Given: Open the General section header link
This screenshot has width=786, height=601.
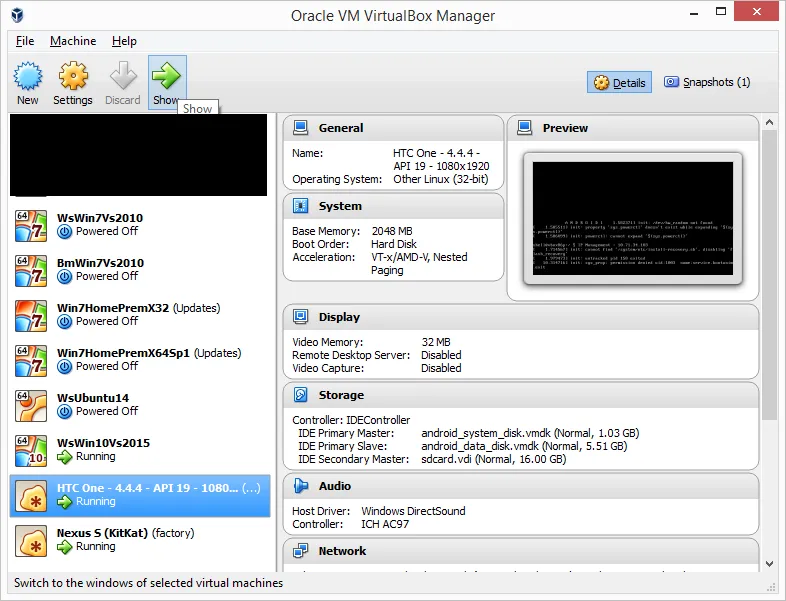Looking at the screenshot, I should click(341, 128).
